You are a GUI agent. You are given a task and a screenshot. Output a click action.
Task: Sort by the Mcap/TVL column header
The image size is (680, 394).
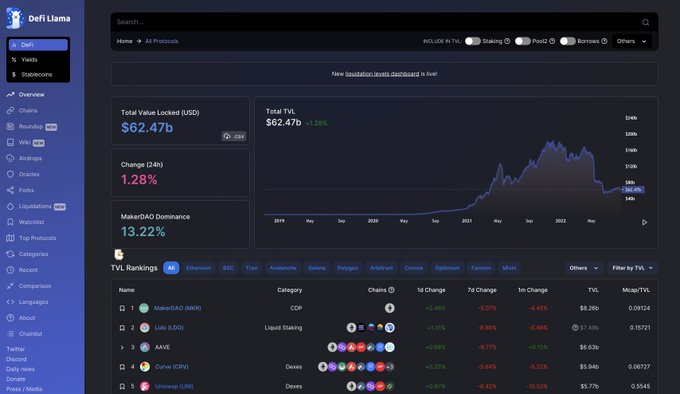tap(636, 290)
